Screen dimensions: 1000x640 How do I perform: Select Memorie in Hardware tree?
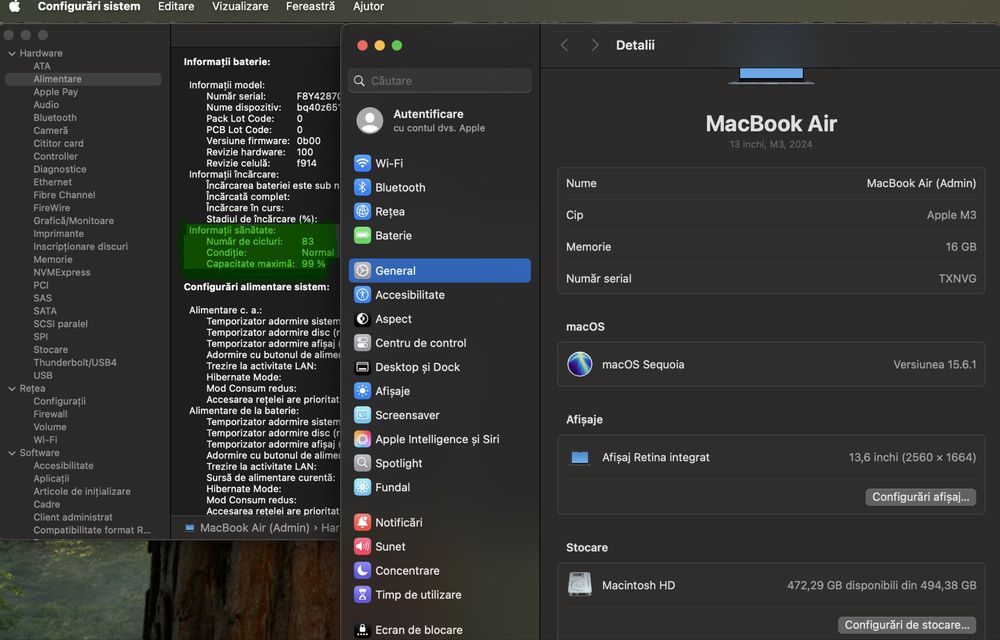[53, 259]
